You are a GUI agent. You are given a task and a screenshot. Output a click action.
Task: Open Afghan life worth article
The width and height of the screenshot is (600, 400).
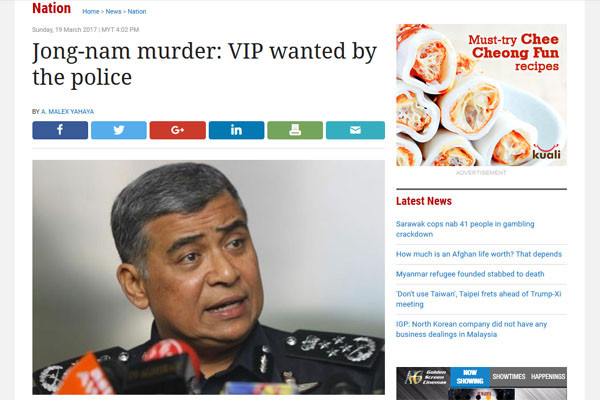pos(479,254)
